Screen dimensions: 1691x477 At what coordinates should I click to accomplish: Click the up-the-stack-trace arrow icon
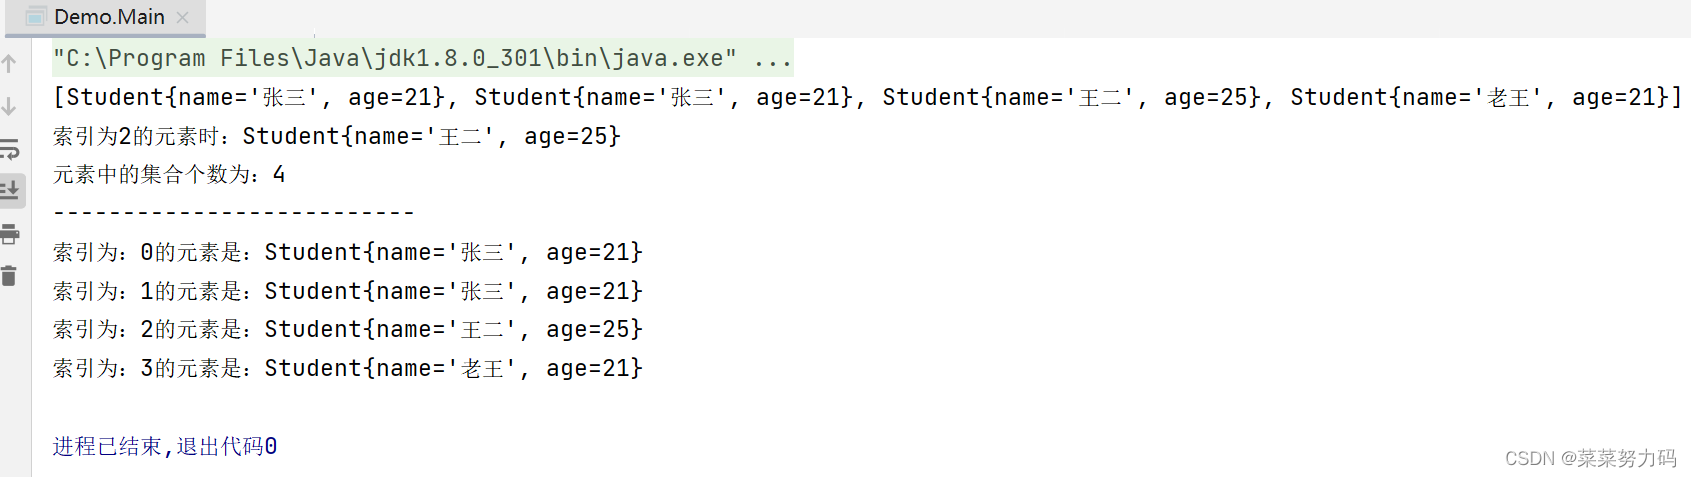tap(9, 64)
